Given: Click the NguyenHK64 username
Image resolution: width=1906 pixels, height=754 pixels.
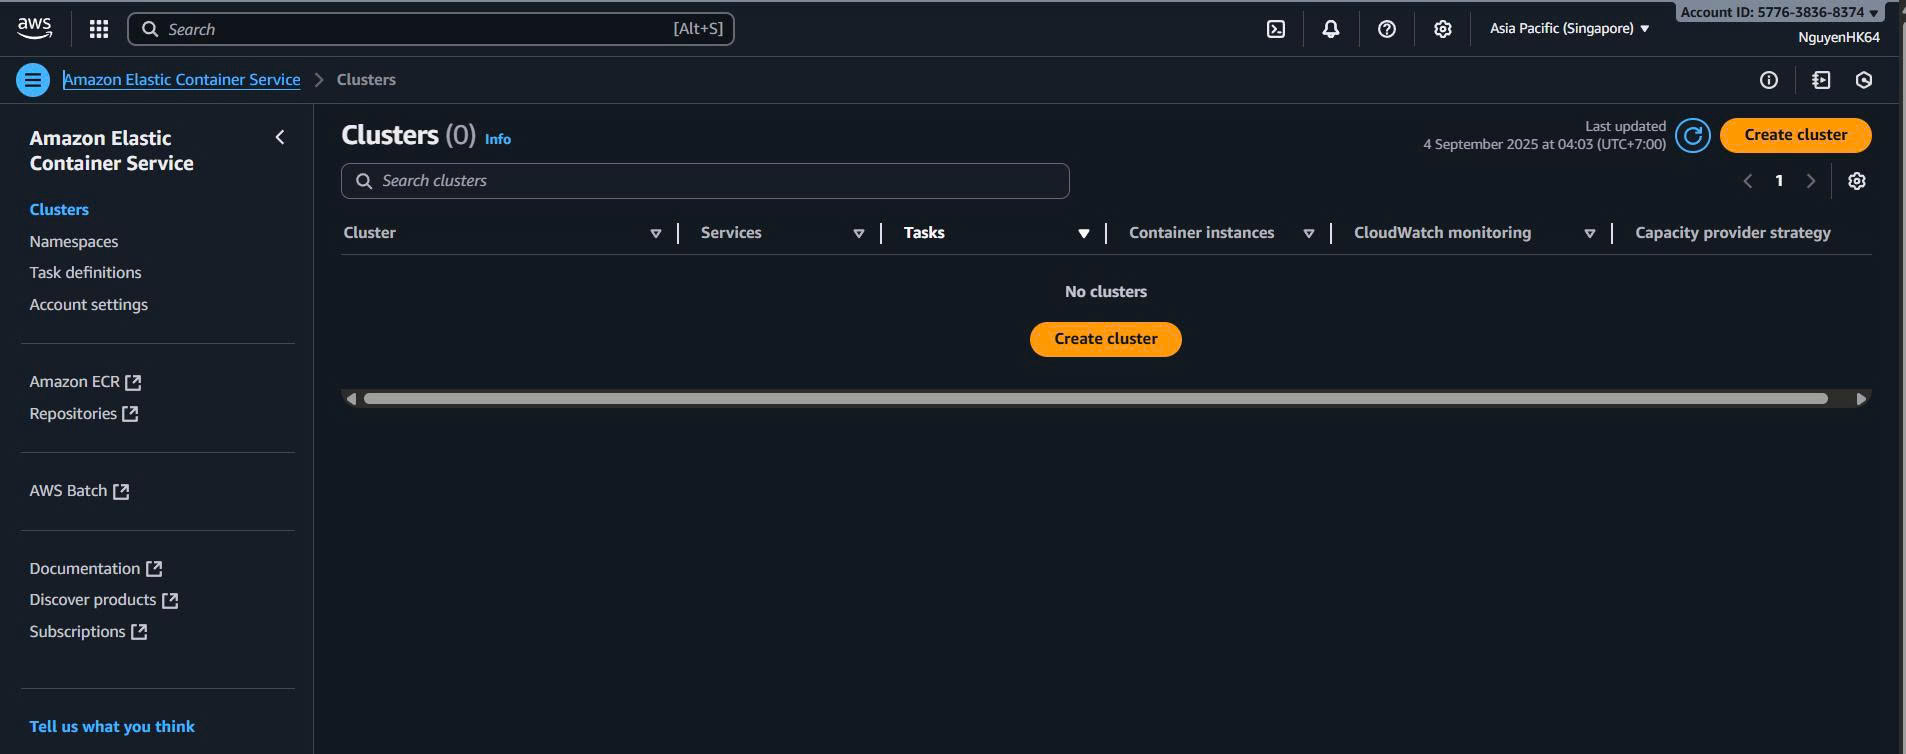Looking at the screenshot, I should [1839, 37].
